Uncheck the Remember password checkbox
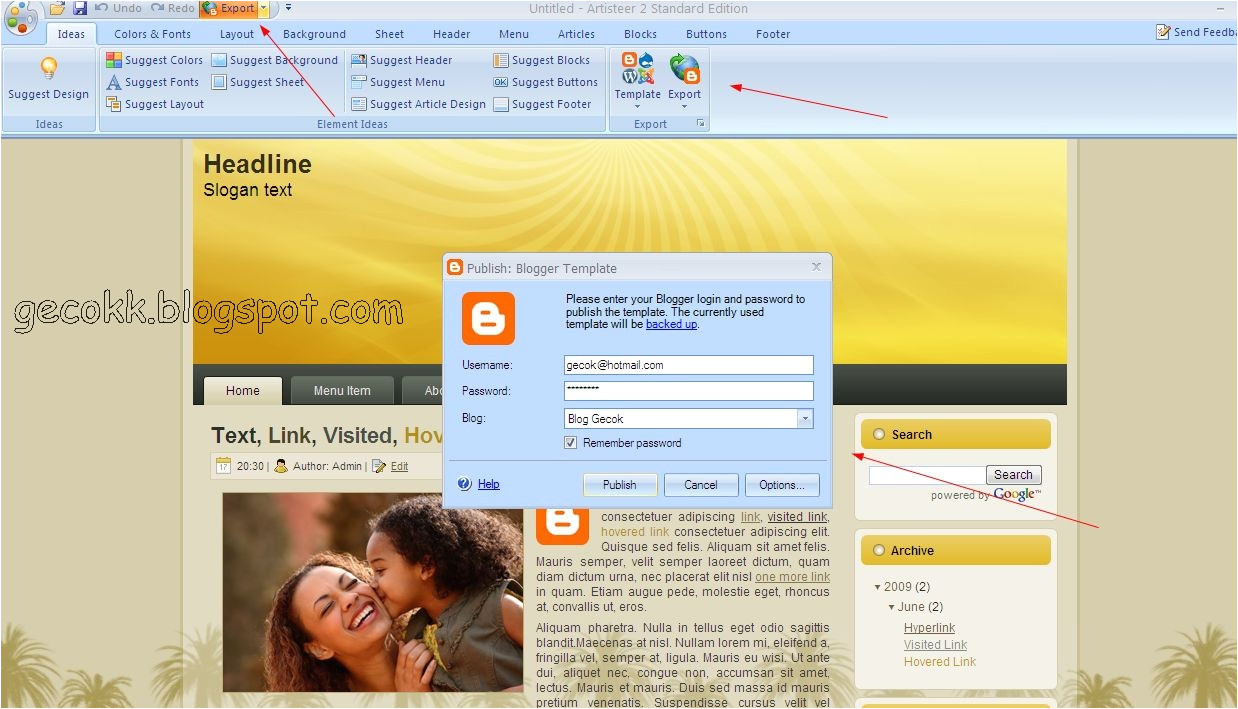The width and height of the screenshot is (1238, 709). click(x=571, y=443)
